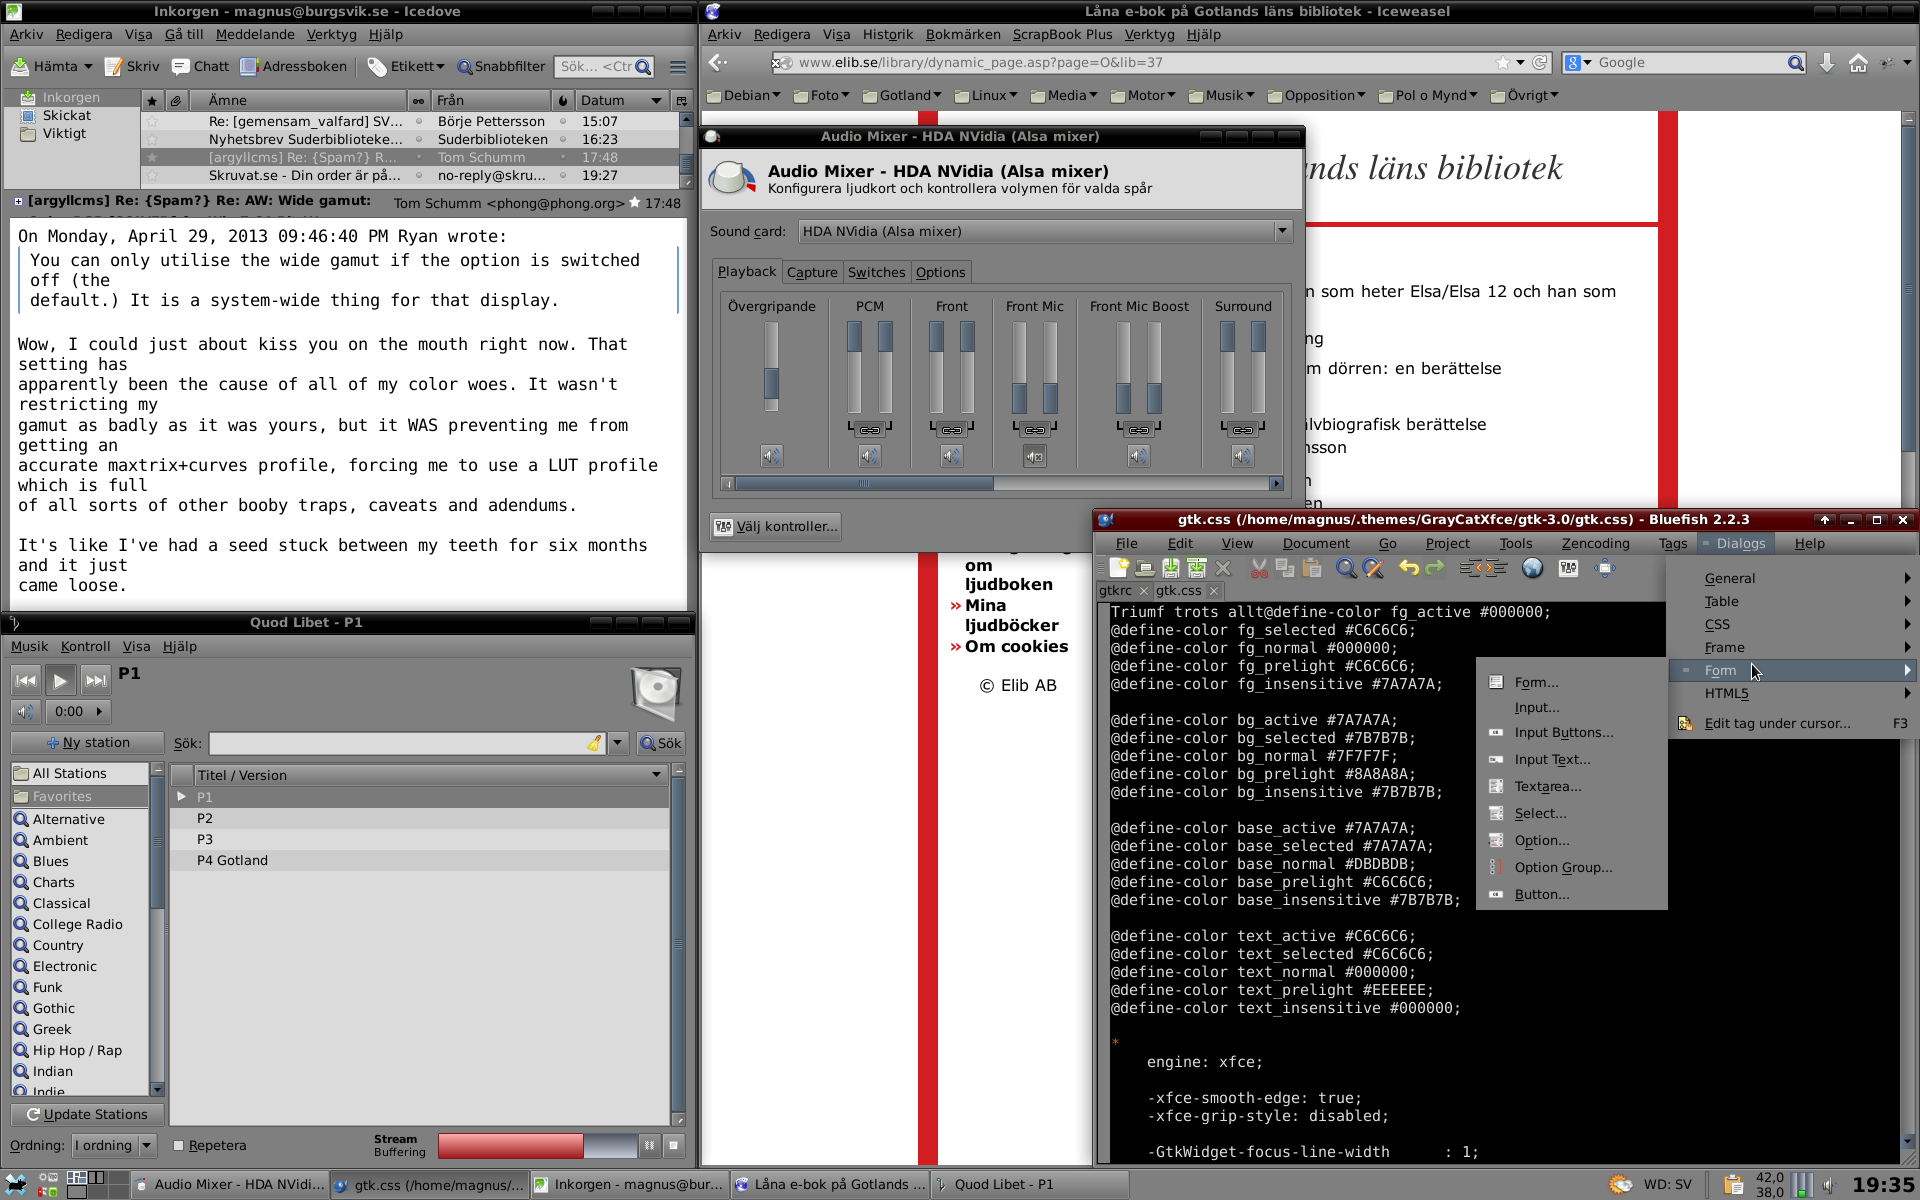Open the search history dropdown in Quod Libet
The image size is (1920, 1200).
pyautogui.click(x=618, y=743)
